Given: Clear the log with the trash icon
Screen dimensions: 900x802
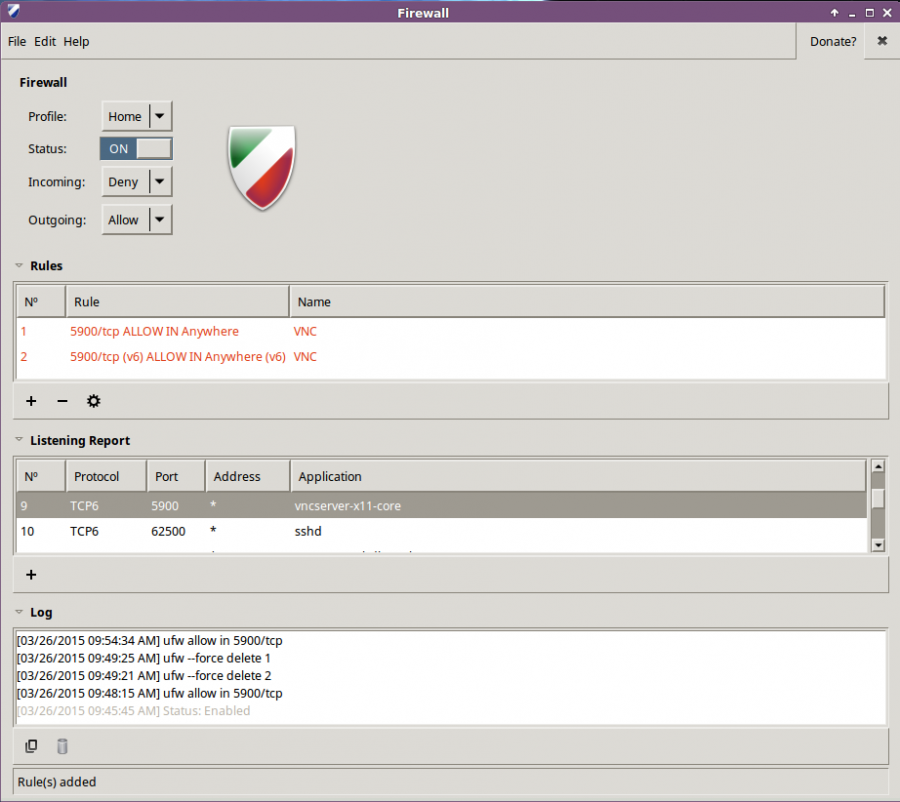Looking at the screenshot, I should pos(62,746).
